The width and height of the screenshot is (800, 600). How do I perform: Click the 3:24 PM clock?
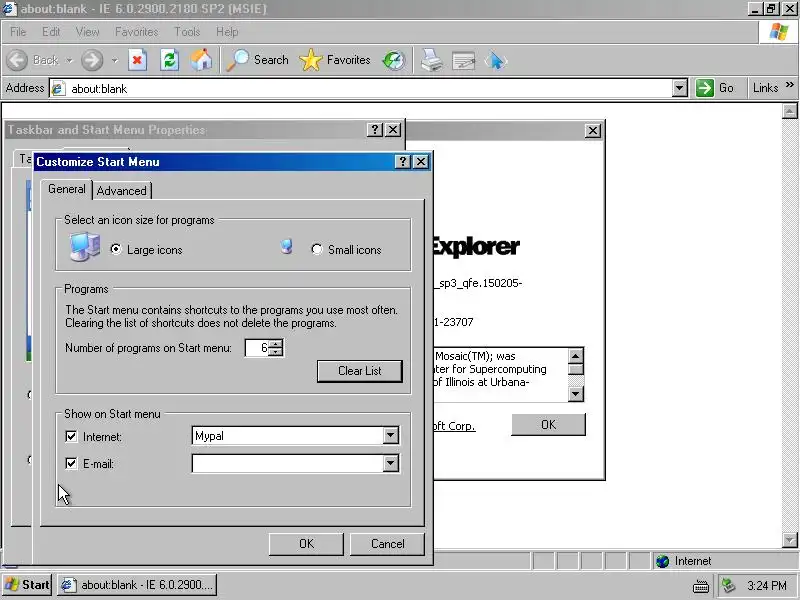[766, 585]
